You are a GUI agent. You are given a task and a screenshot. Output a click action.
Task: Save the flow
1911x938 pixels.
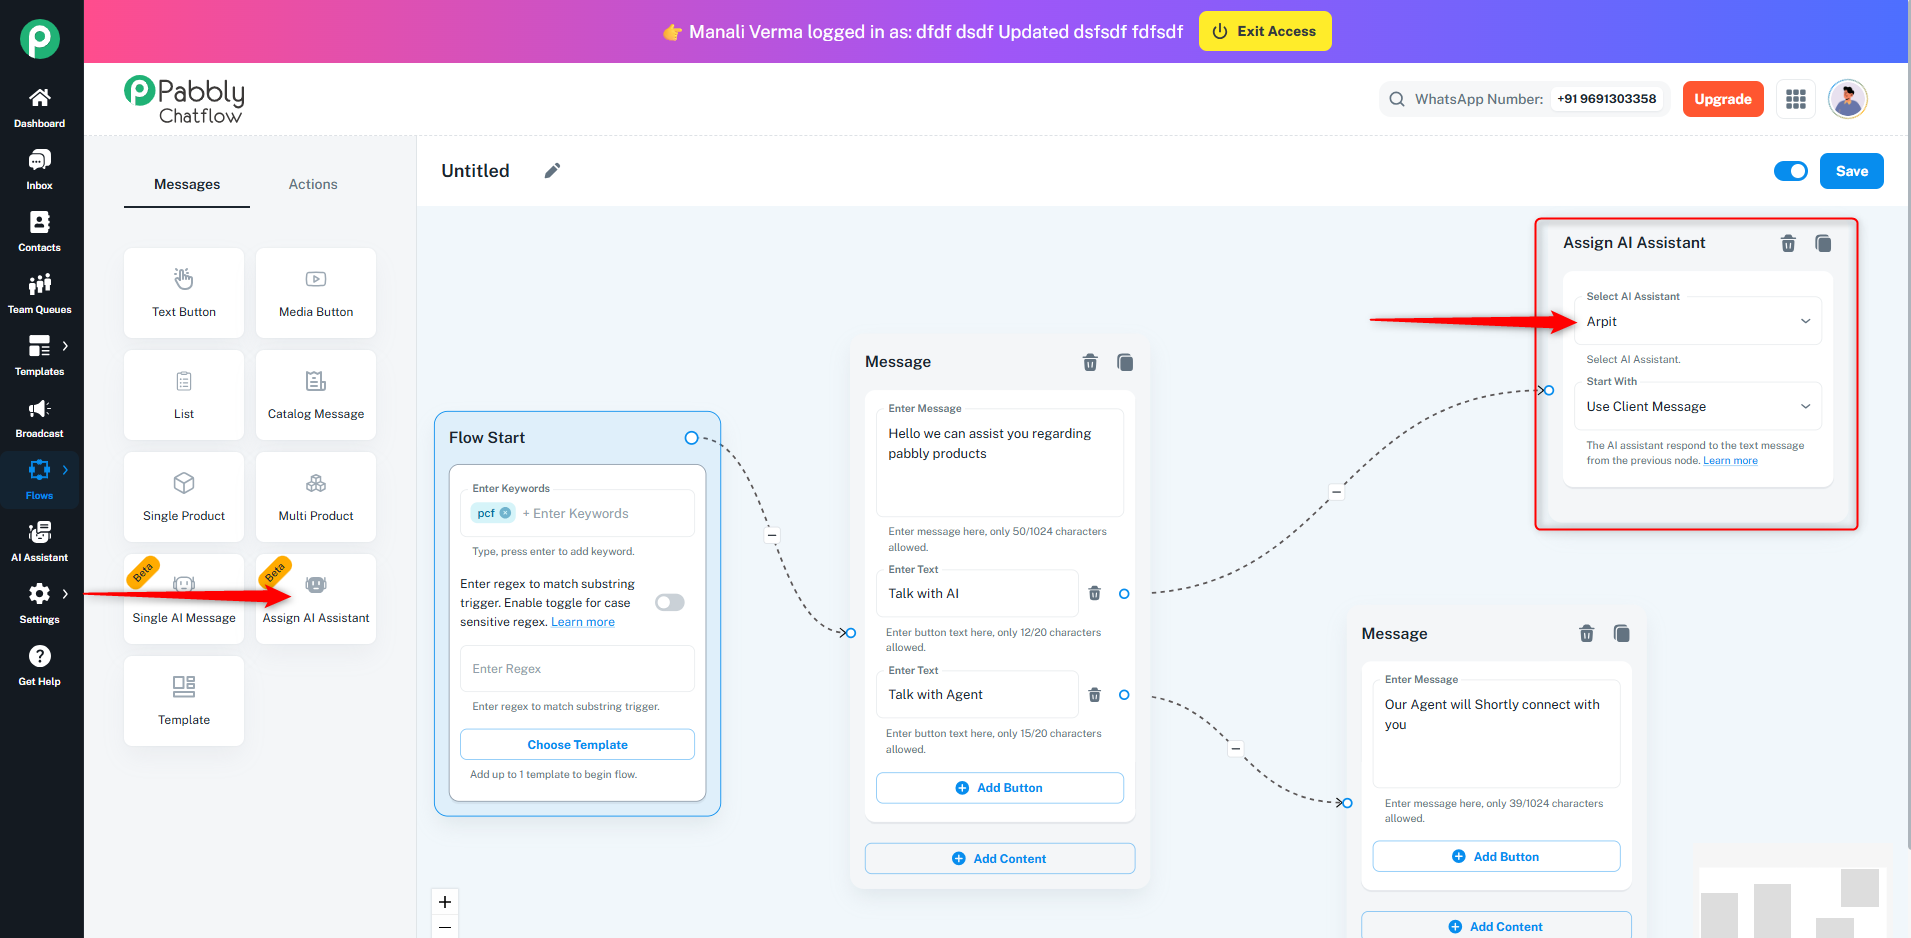[1851, 171]
